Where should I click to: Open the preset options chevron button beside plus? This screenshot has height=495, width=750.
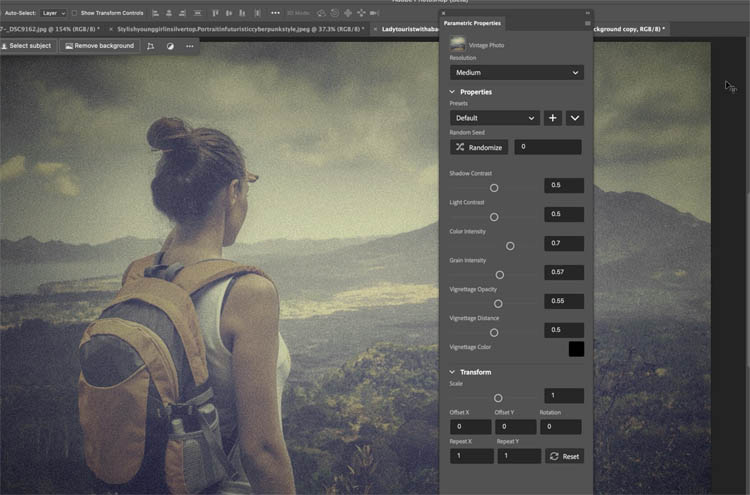[x=574, y=118]
